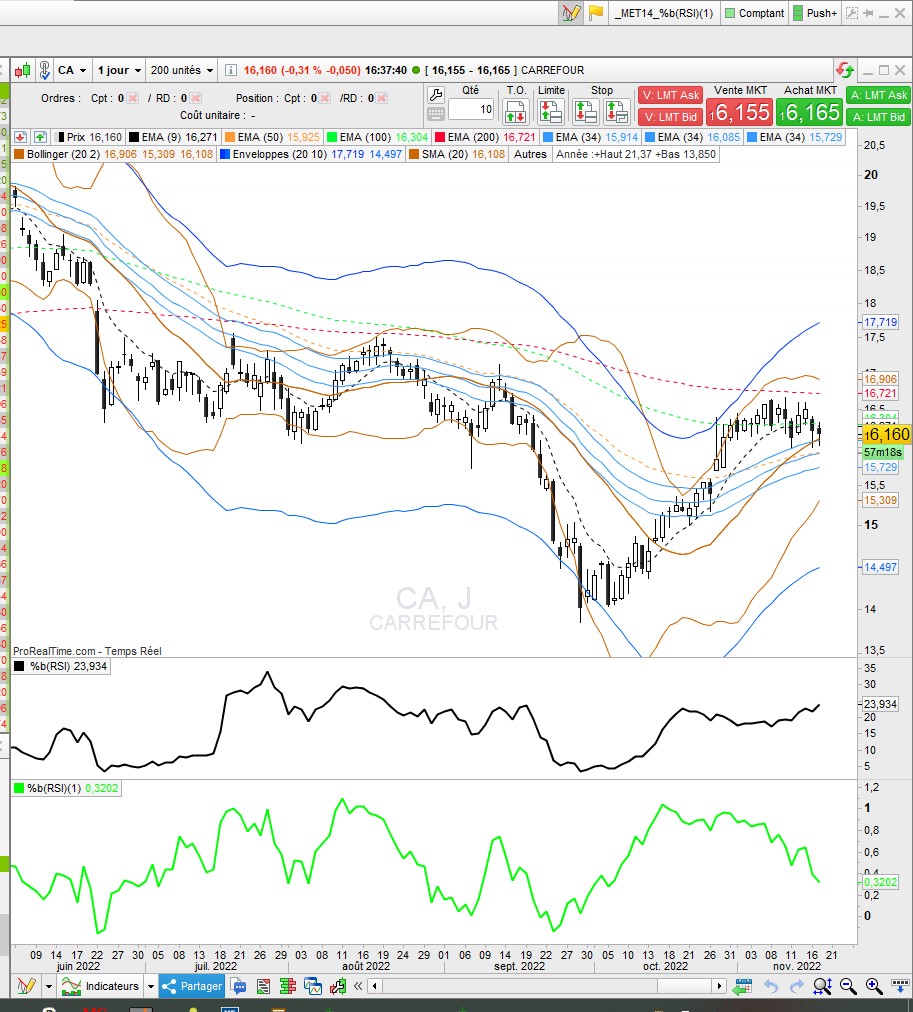Click the chart window comparison icon
The image size is (913, 1012).
(313, 986)
